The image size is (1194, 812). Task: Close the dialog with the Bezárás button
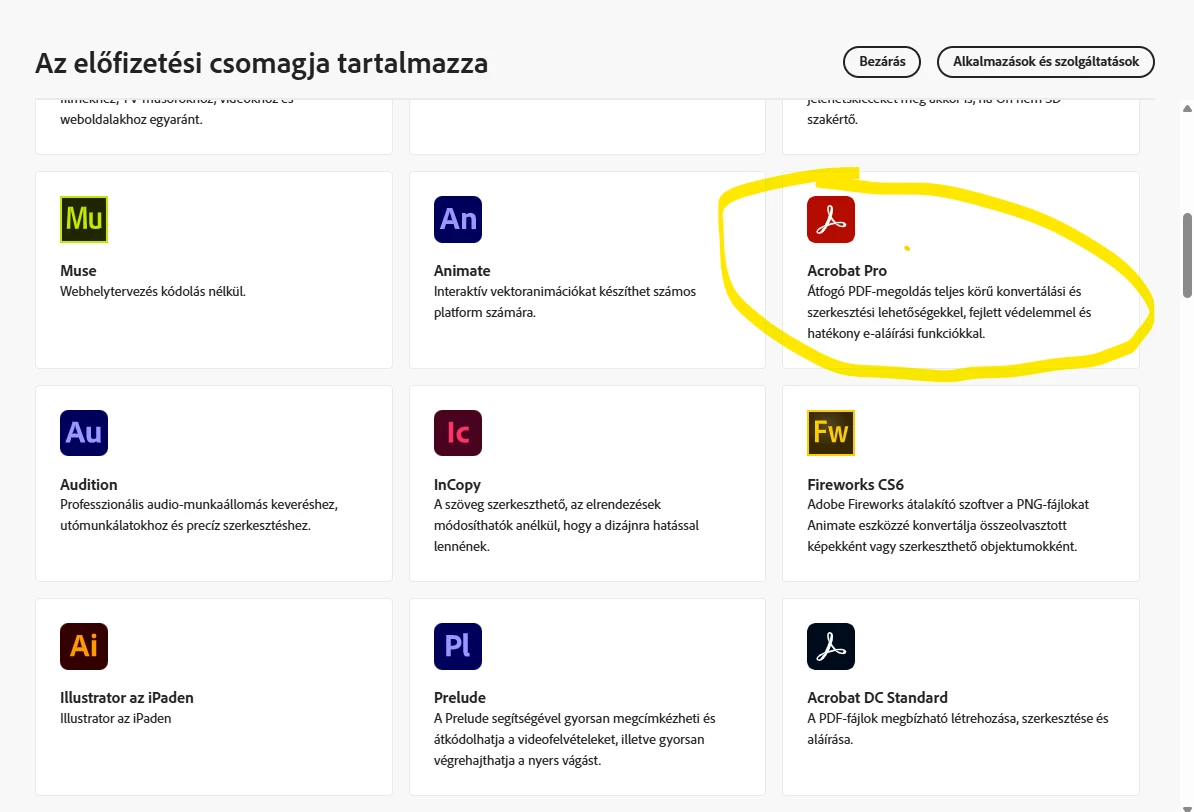pos(882,62)
